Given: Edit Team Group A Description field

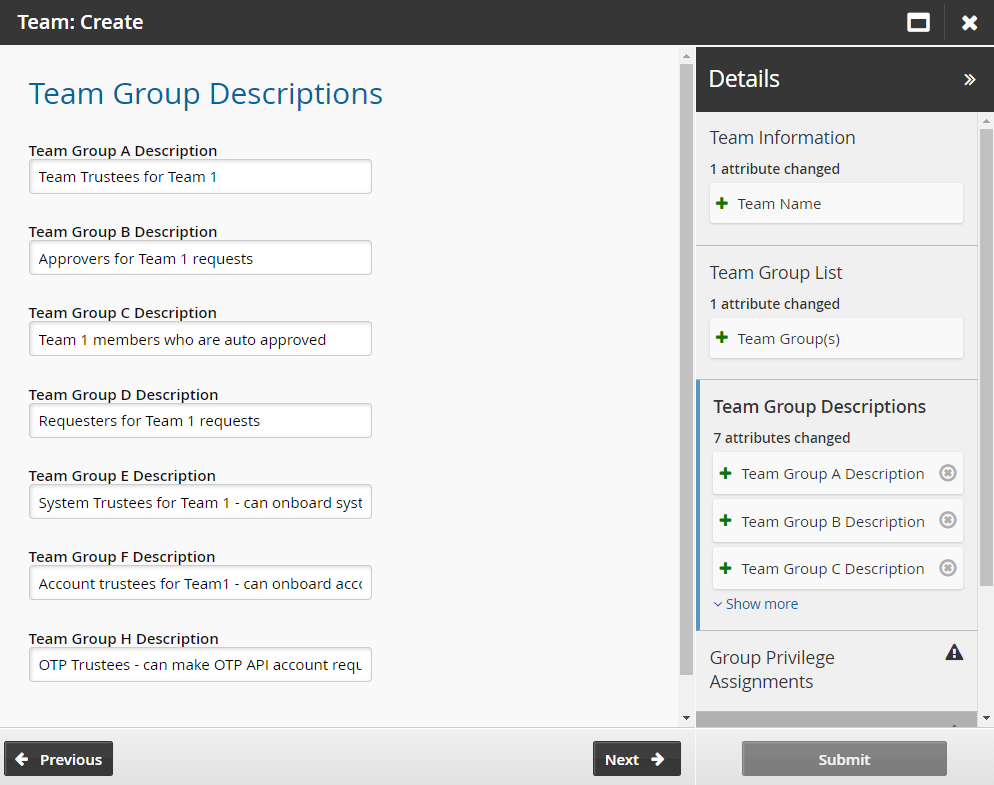Looking at the screenshot, I should click(x=200, y=177).
